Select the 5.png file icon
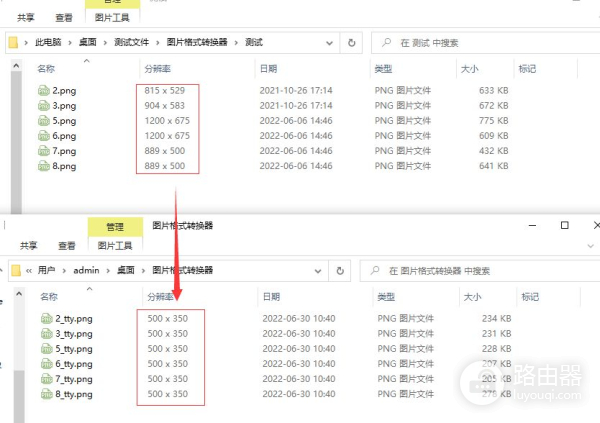The width and height of the screenshot is (600, 423). tap(44, 121)
